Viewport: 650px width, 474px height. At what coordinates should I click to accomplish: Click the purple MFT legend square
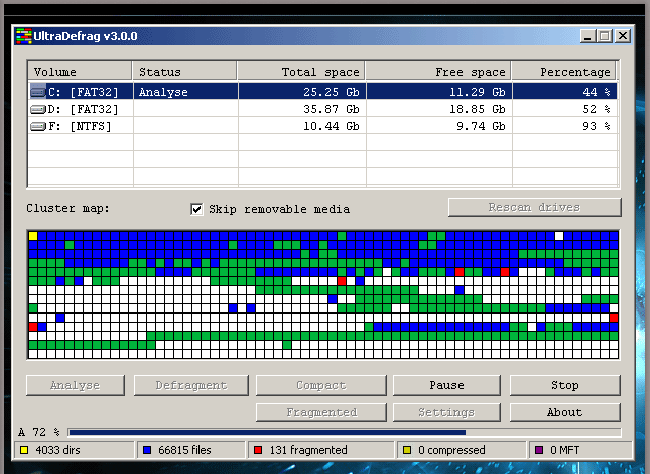coord(539,450)
